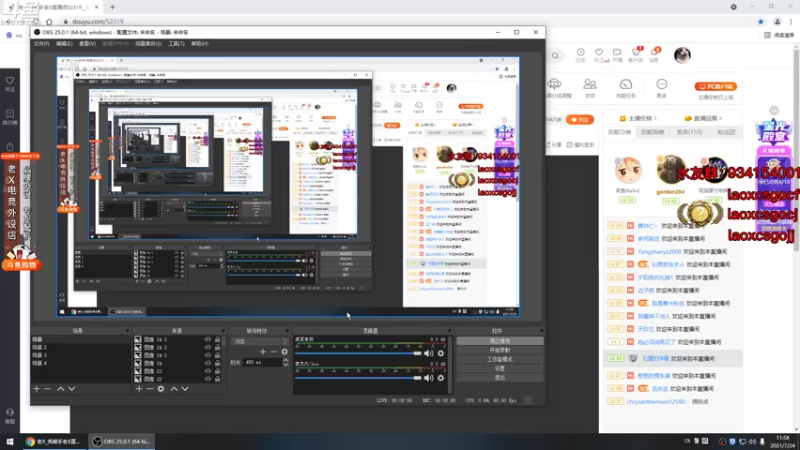Open the 工具(T) menu in OBS
800x450 pixels.
click(176, 44)
